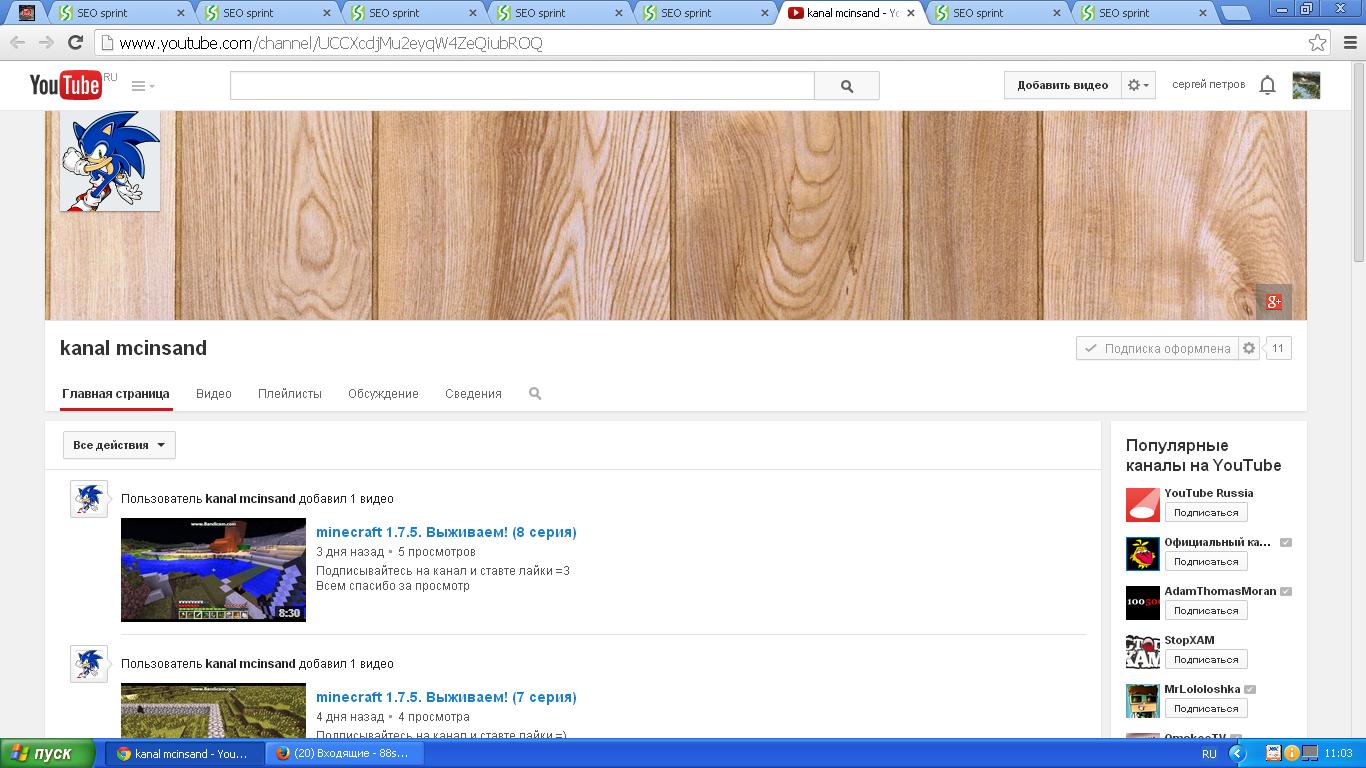This screenshot has height=768, width=1366.
Task: Click the Sonic channel avatar on banner
Action: click(110, 161)
